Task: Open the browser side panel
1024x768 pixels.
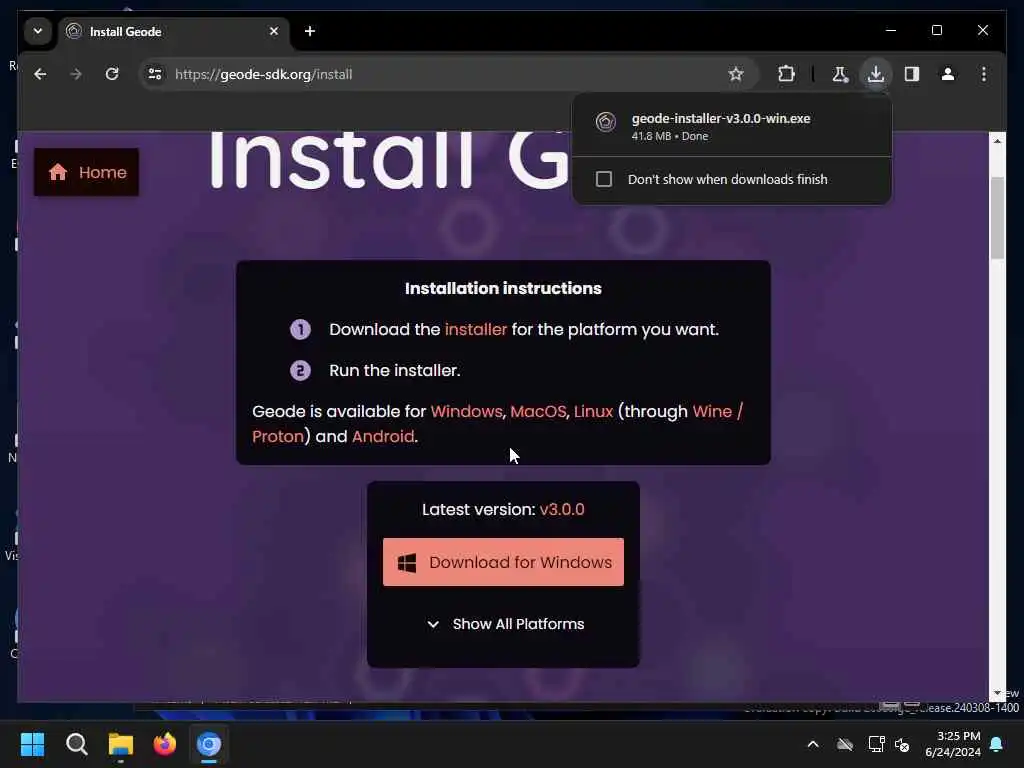Action: (x=912, y=74)
